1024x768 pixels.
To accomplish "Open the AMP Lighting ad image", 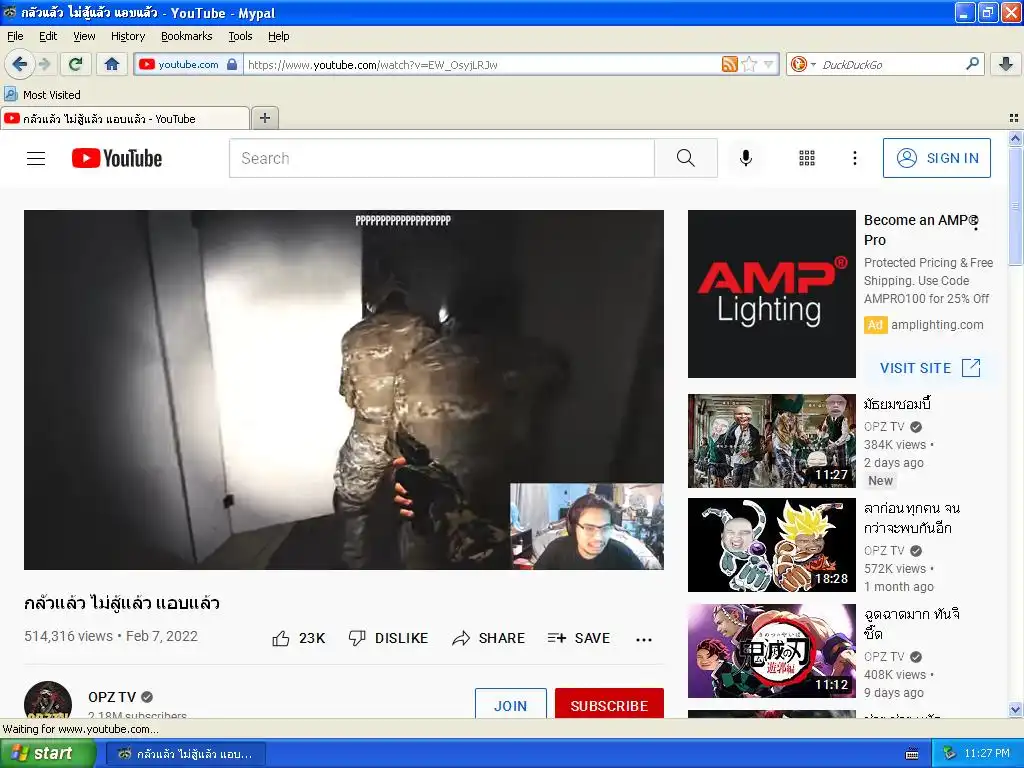I will coord(771,294).
